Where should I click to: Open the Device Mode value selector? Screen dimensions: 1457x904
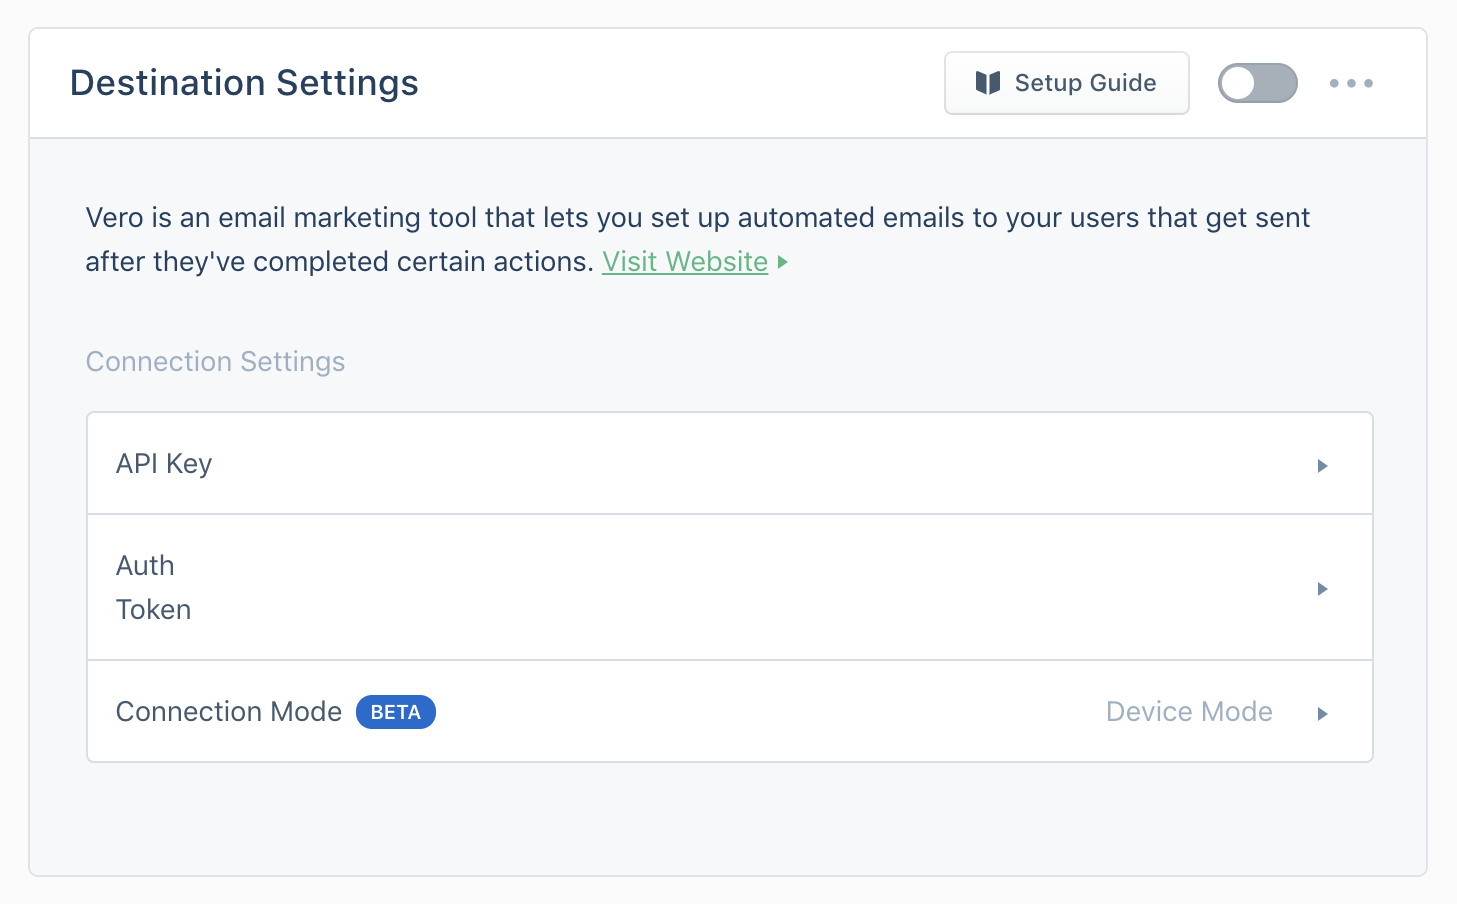pyautogui.click(x=1189, y=712)
